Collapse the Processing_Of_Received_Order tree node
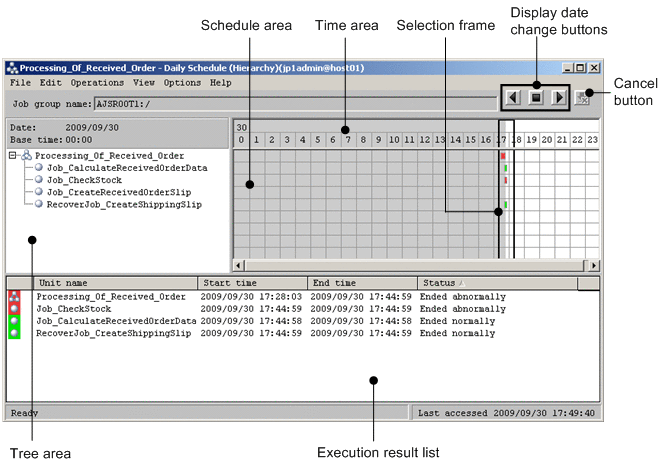Image resolution: width=665 pixels, height=465 pixels. (x=11, y=156)
